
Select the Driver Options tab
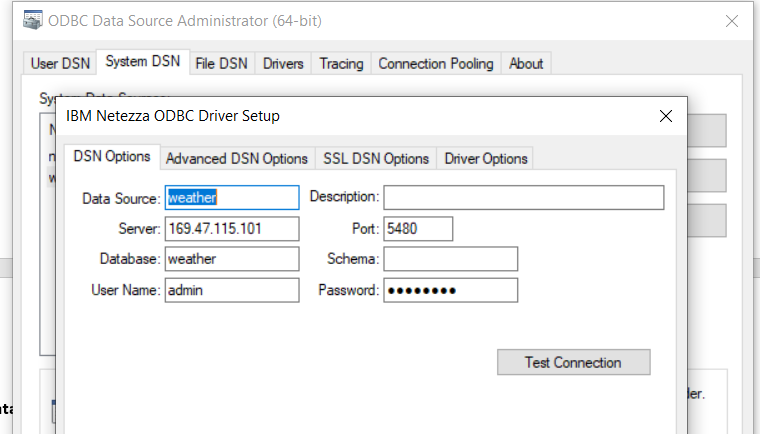(486, 158)
